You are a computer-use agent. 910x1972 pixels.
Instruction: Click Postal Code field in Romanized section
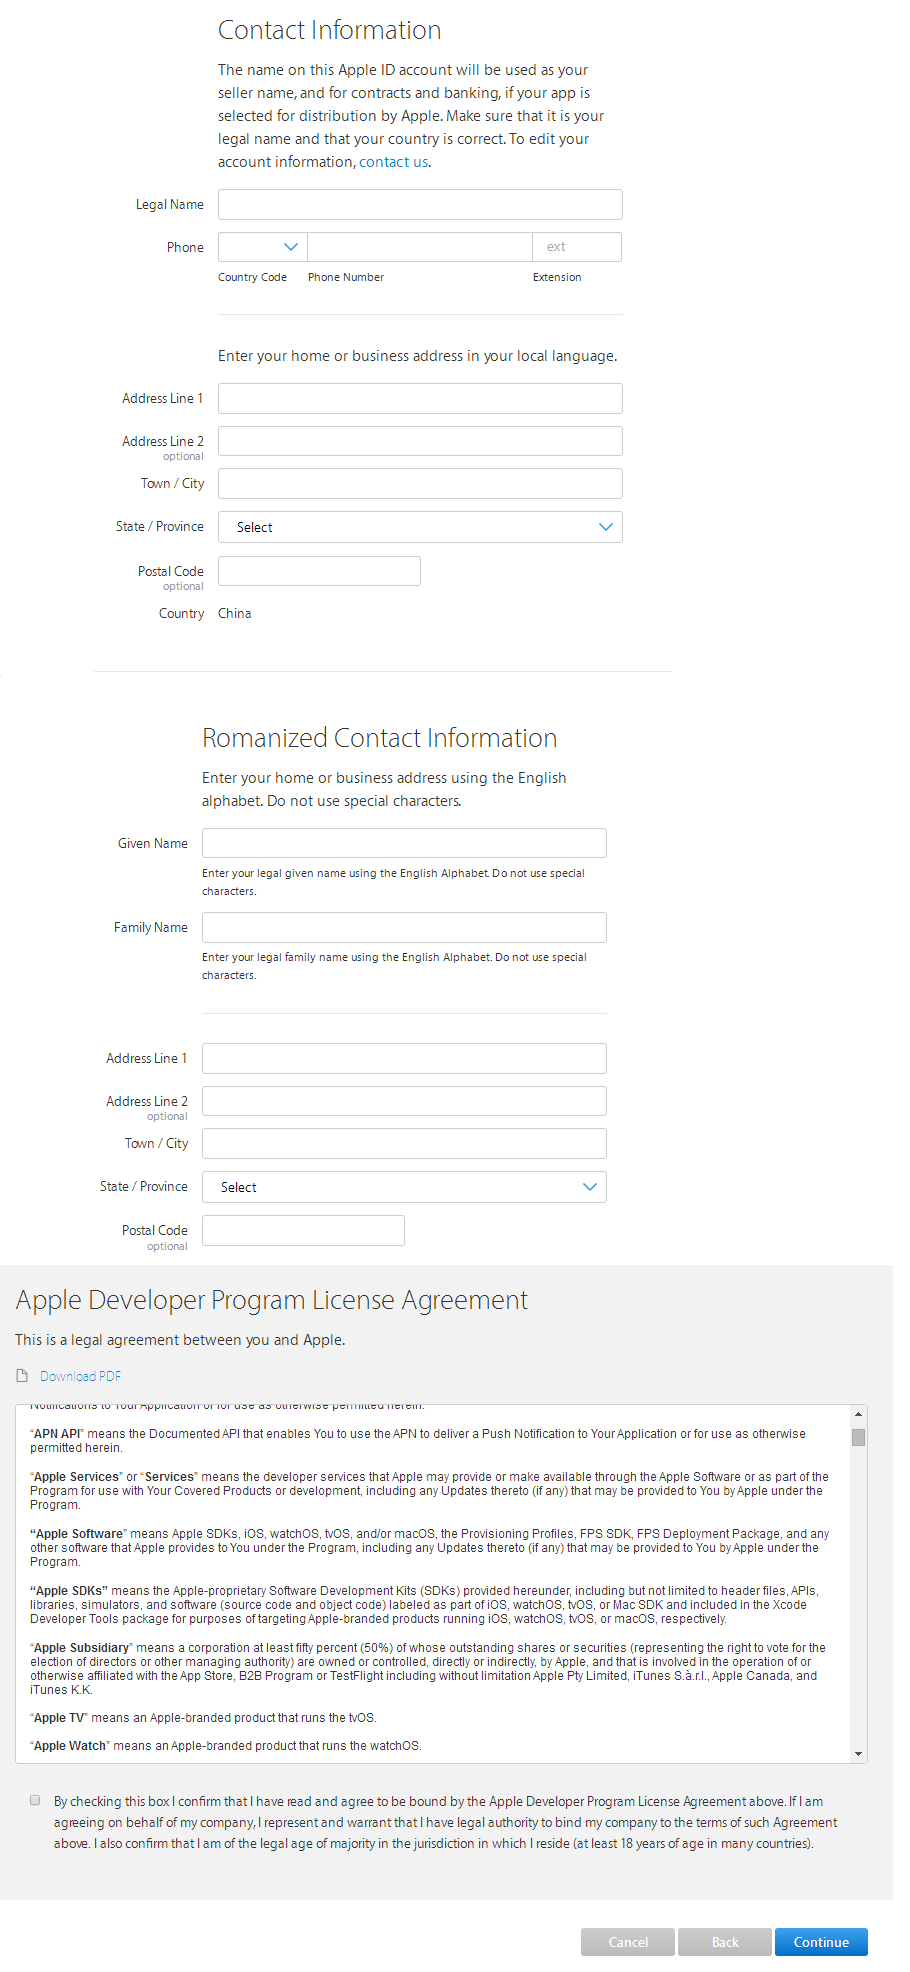(303, 1230)
